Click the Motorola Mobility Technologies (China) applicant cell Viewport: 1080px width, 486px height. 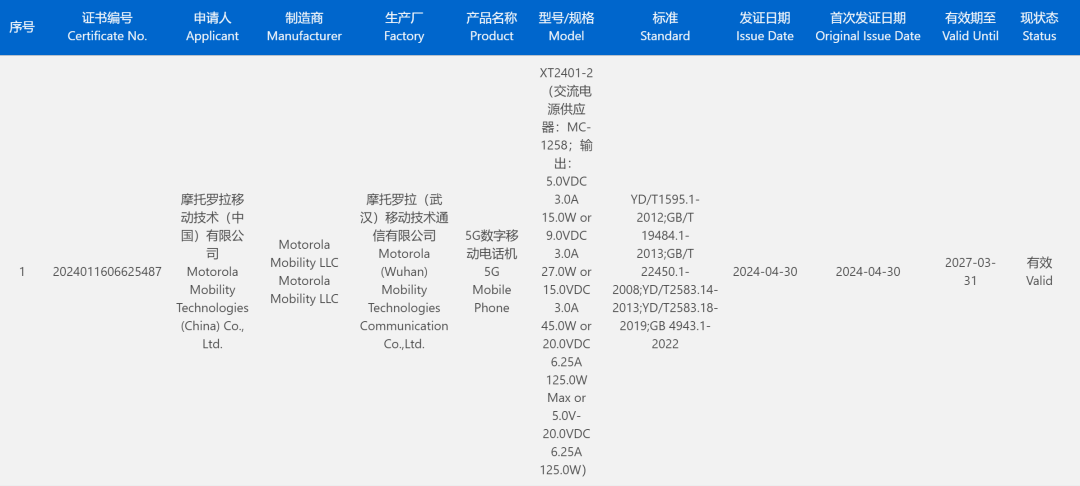click(x=212, y=271)
